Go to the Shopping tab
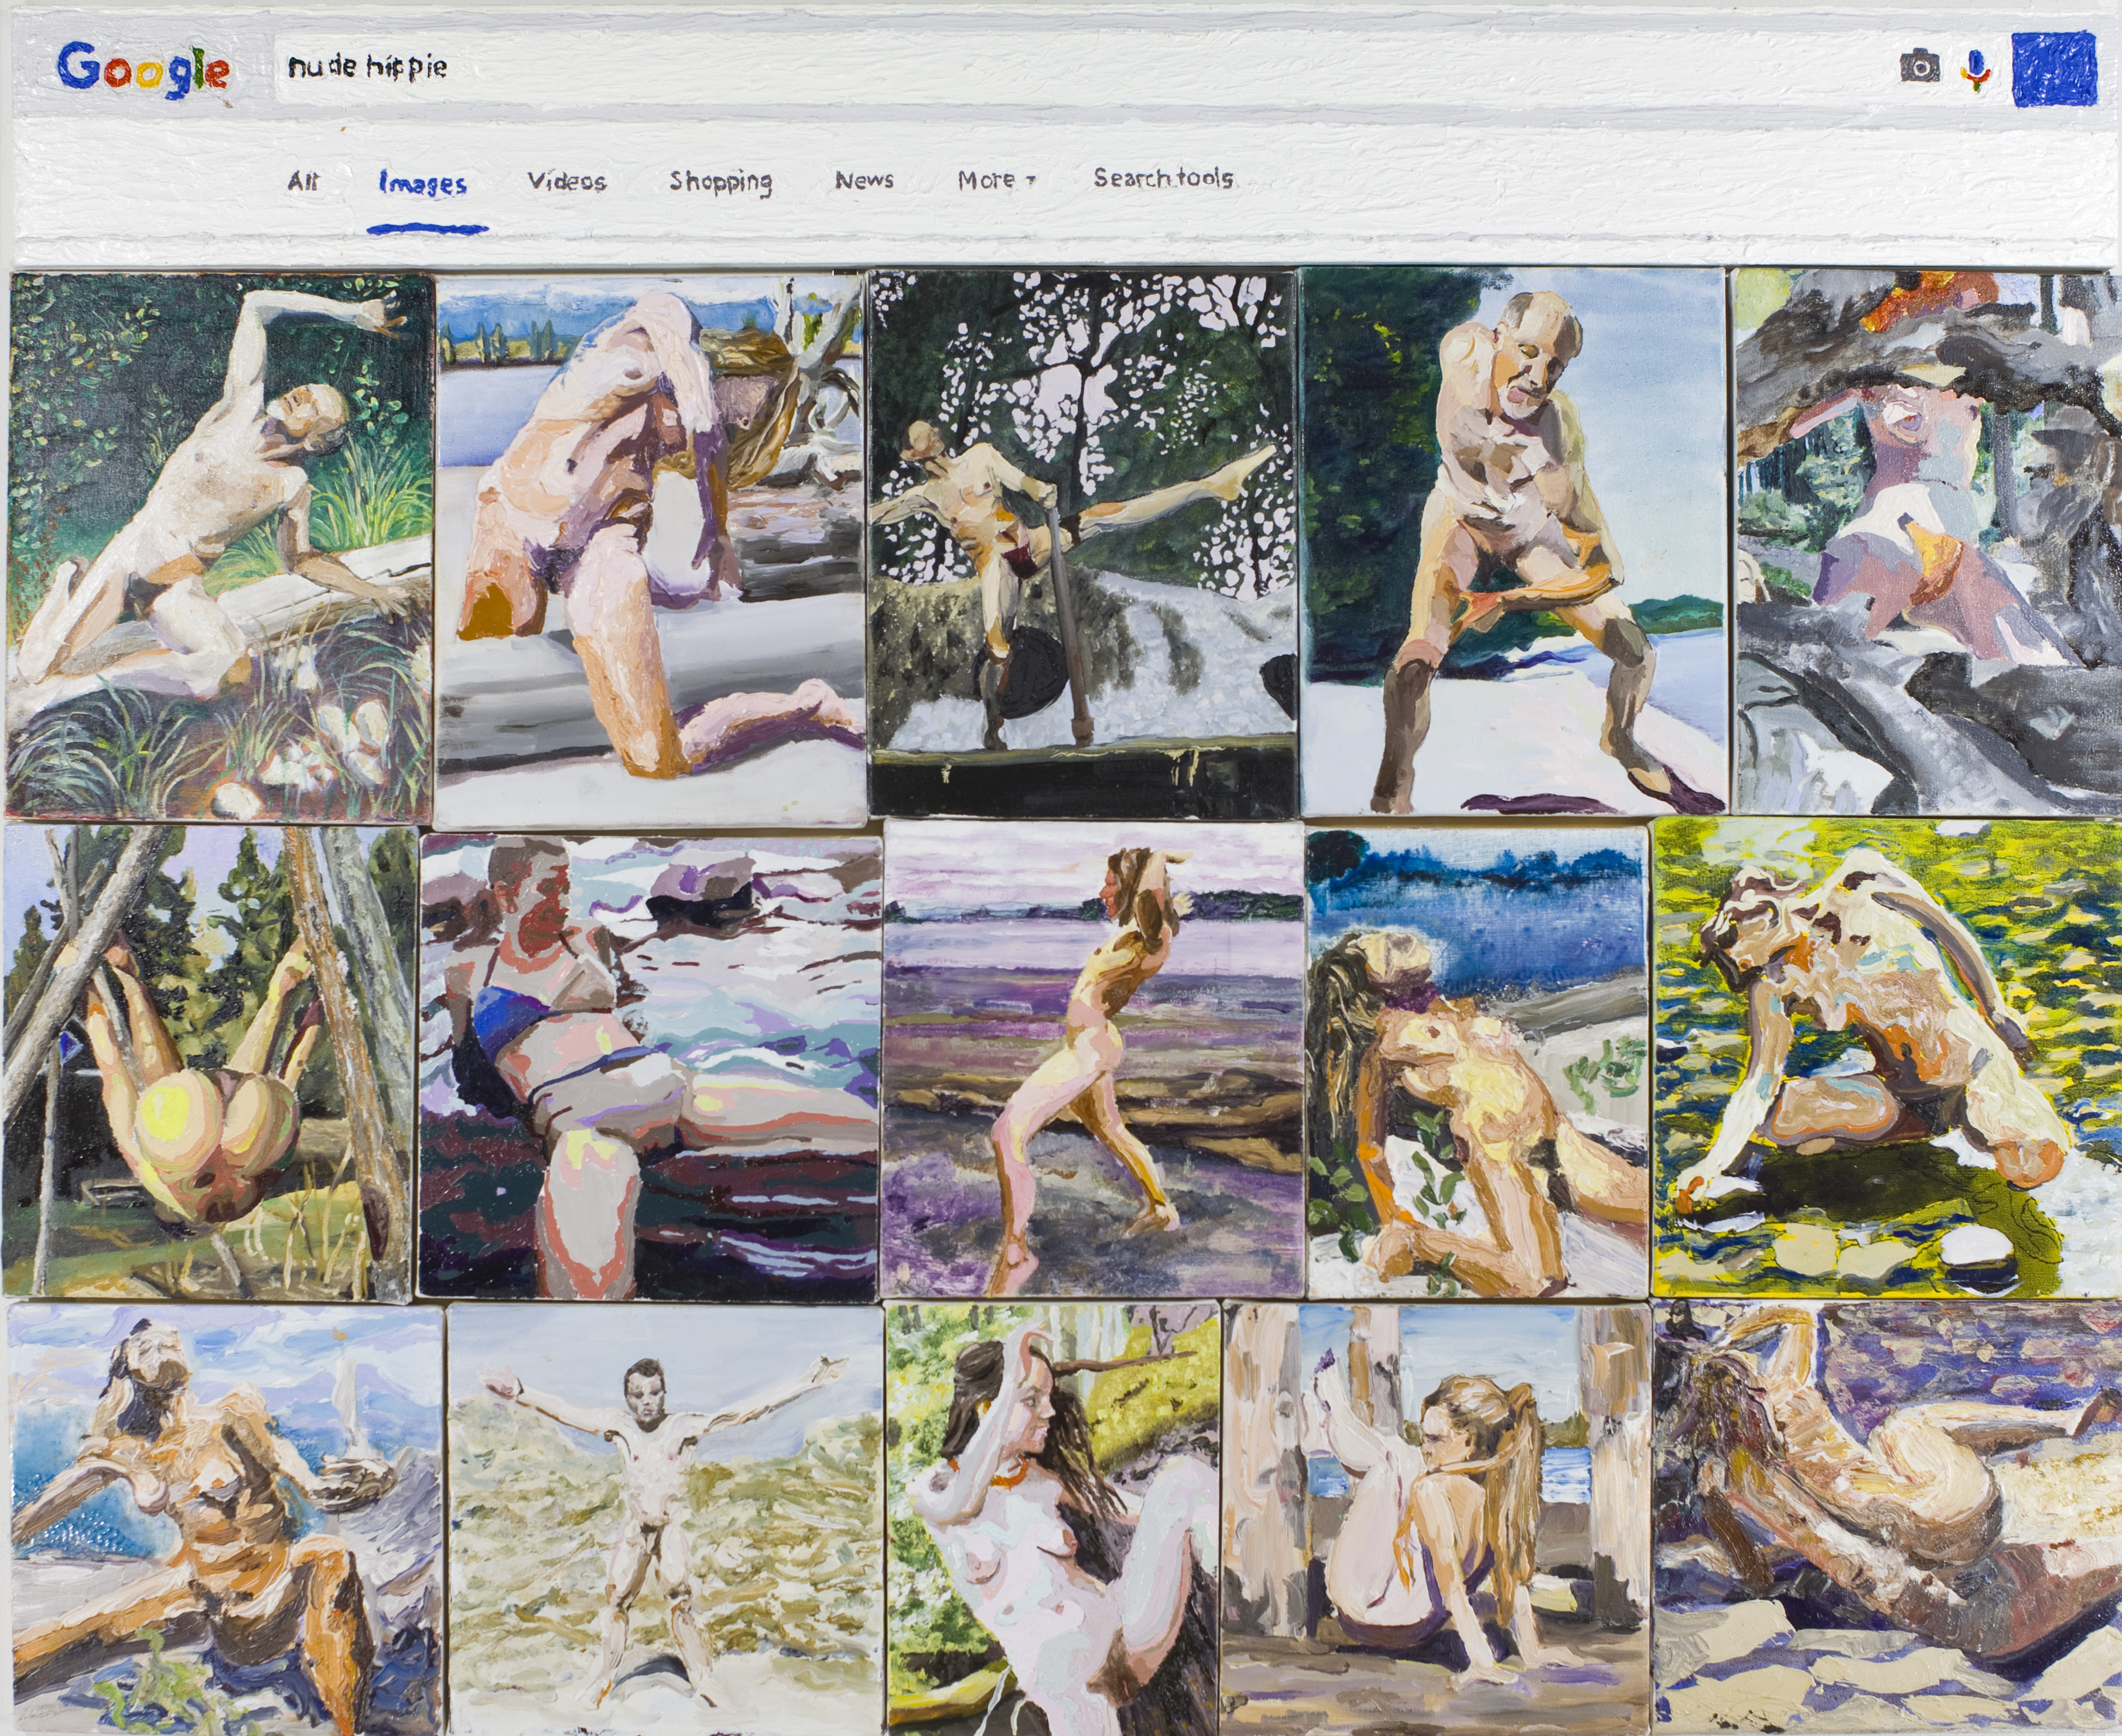Screen dimensions: 2122x1736 [x=721, y=182]
